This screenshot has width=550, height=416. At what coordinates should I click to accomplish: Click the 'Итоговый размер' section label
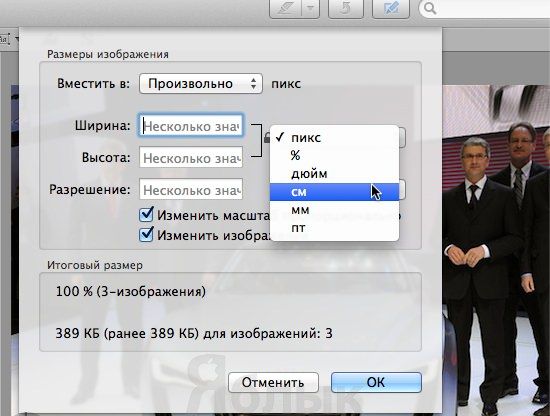[95, 265]
